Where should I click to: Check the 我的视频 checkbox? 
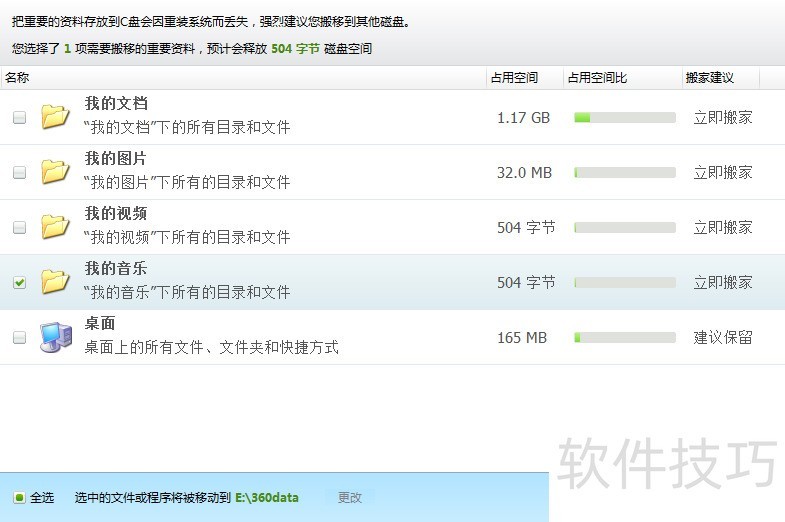tap(20, 228)
